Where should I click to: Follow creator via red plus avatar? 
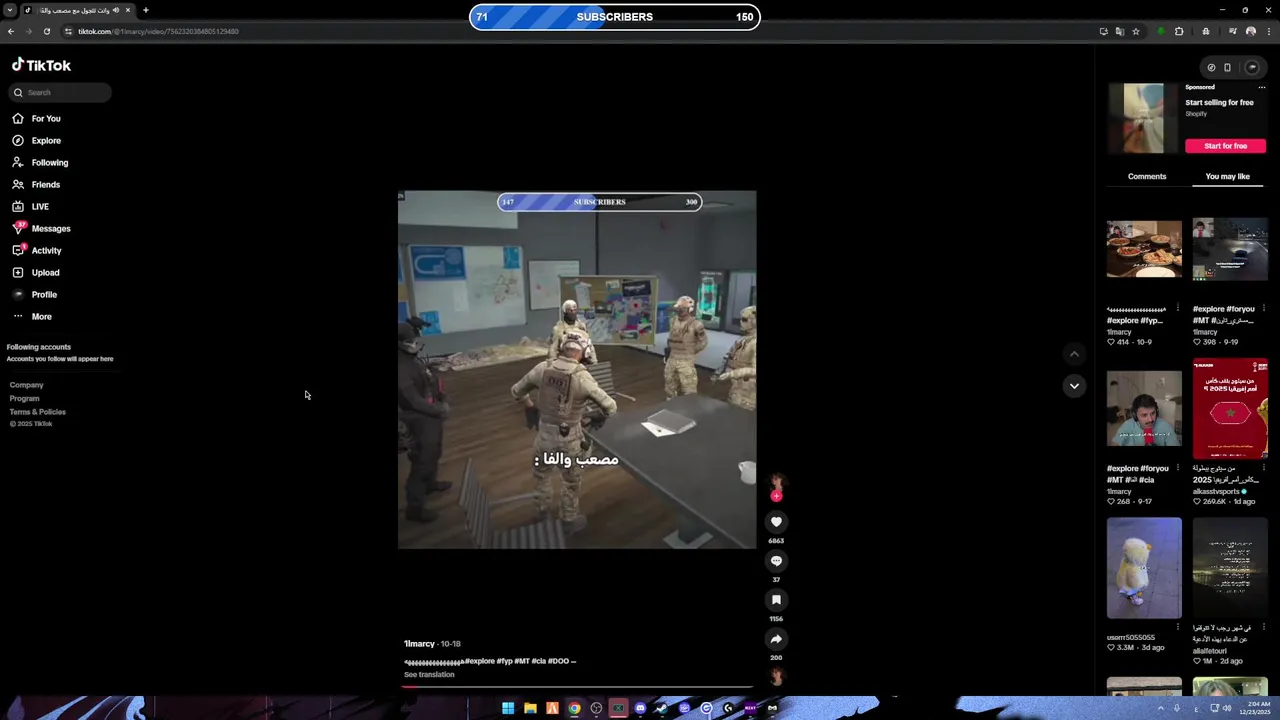pos(776,494)
